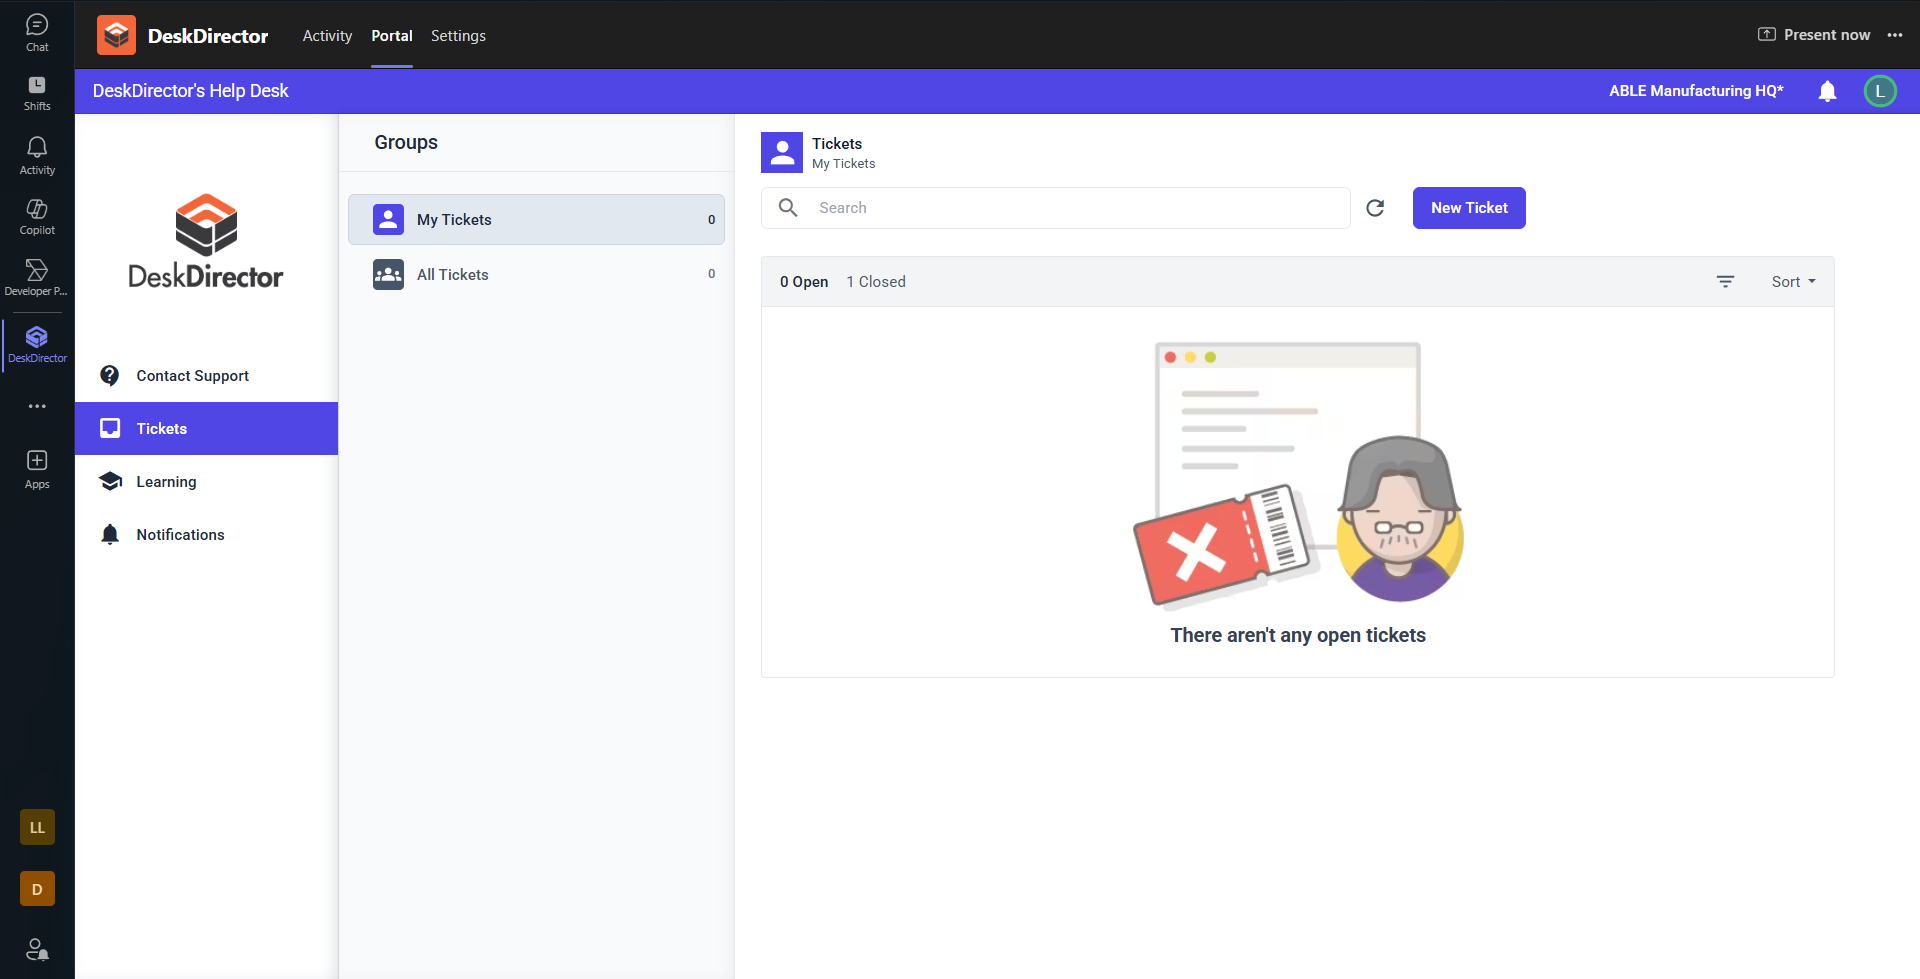Viewport: 1920px width, 979px height.
Task: Expand the Sort dropdown
Action: tap(1793, 282)
